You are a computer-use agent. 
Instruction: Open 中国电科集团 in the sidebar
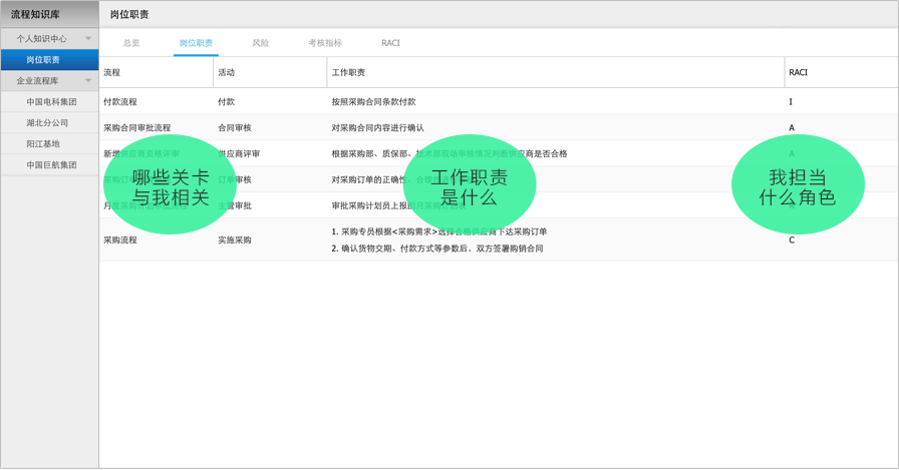[51, 102]
